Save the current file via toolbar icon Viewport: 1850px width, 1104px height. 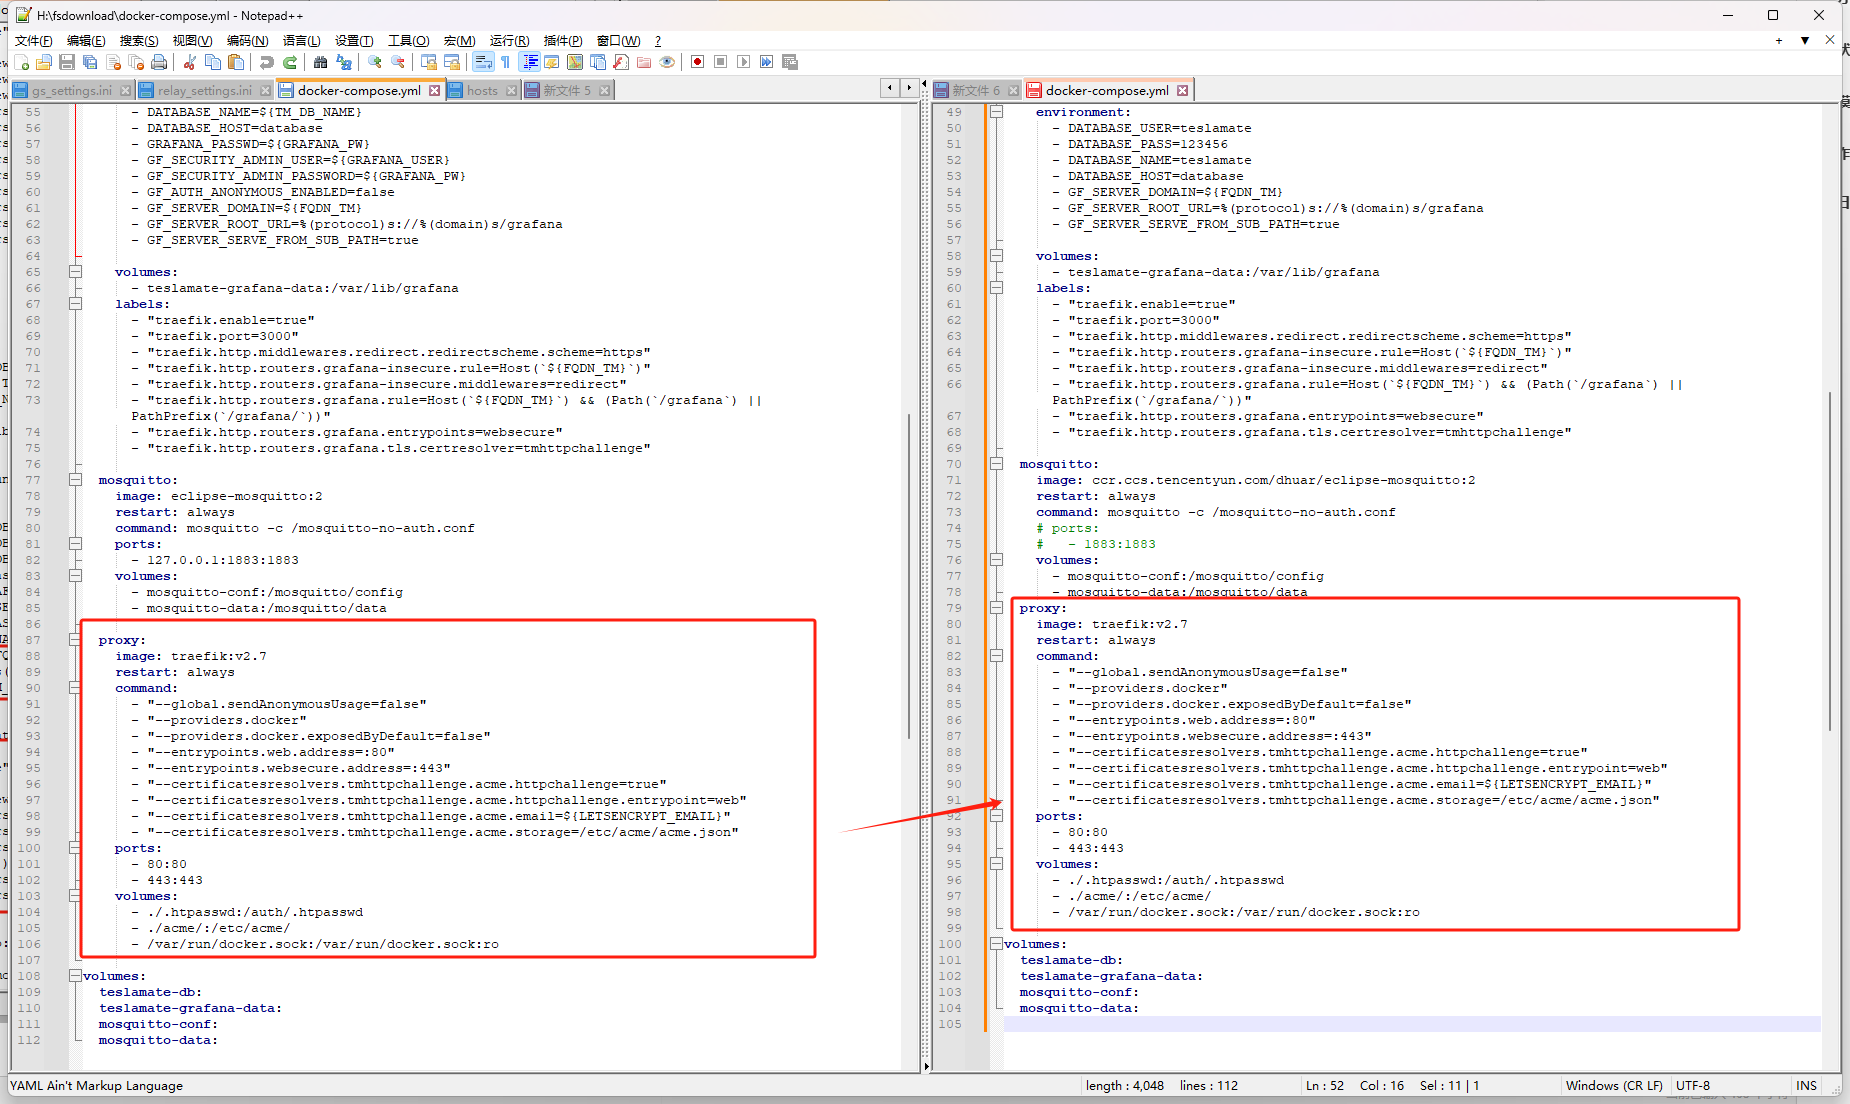point(67,62)
